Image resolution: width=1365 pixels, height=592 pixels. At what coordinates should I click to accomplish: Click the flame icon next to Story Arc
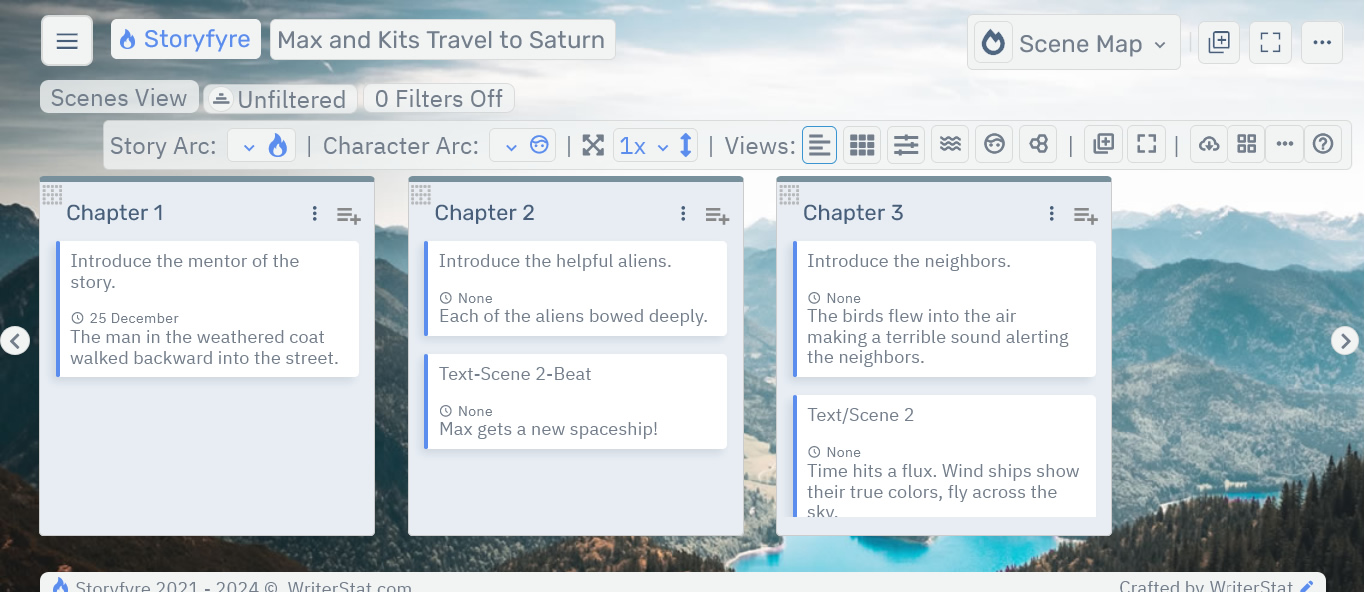[280, 144]
